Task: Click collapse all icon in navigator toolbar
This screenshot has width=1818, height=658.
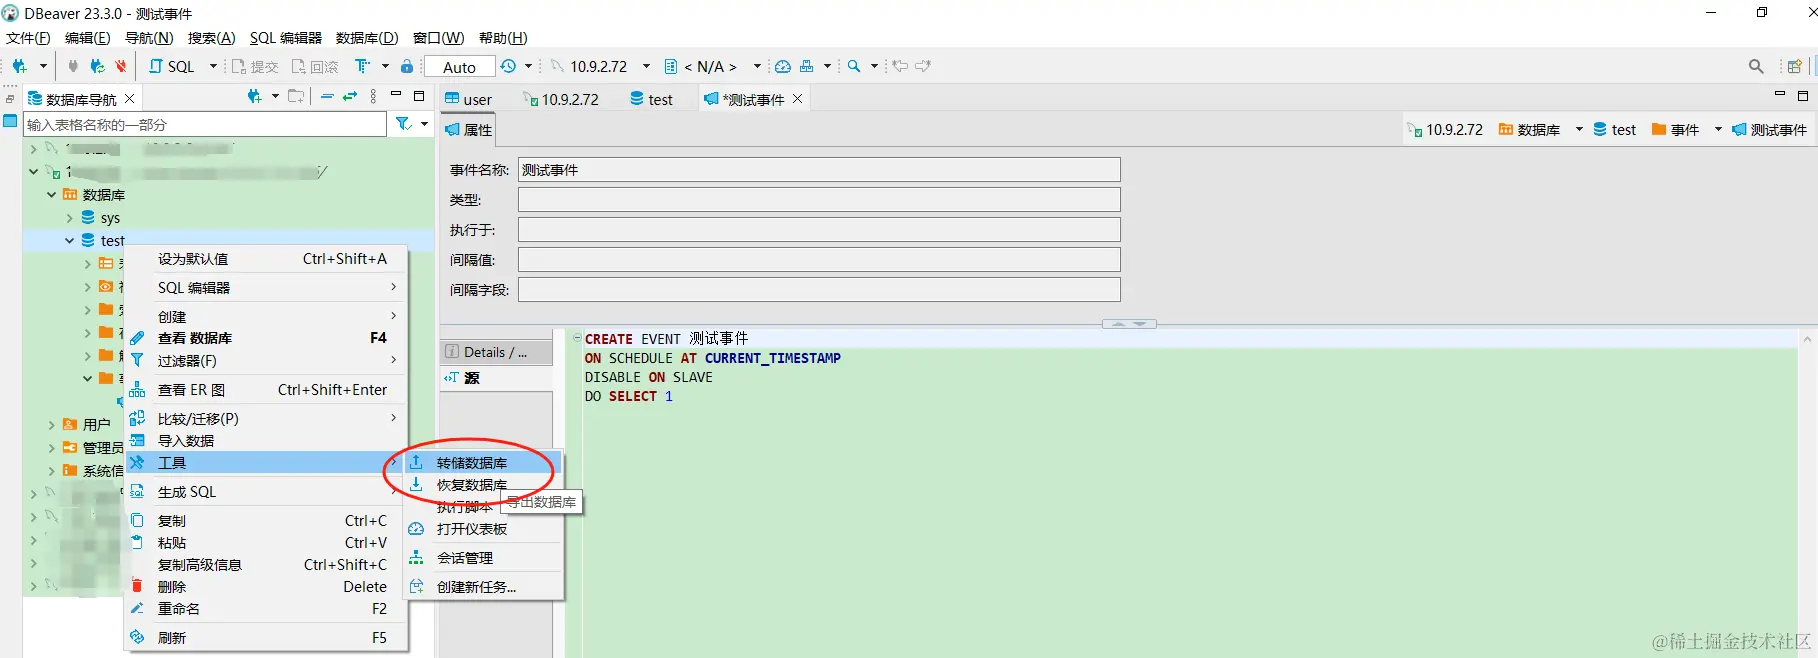Action: point(327,96)
